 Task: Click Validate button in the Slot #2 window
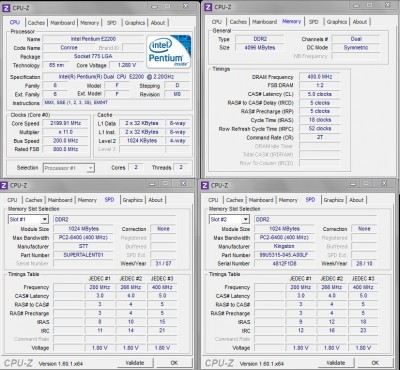click(x=336, y=363)
